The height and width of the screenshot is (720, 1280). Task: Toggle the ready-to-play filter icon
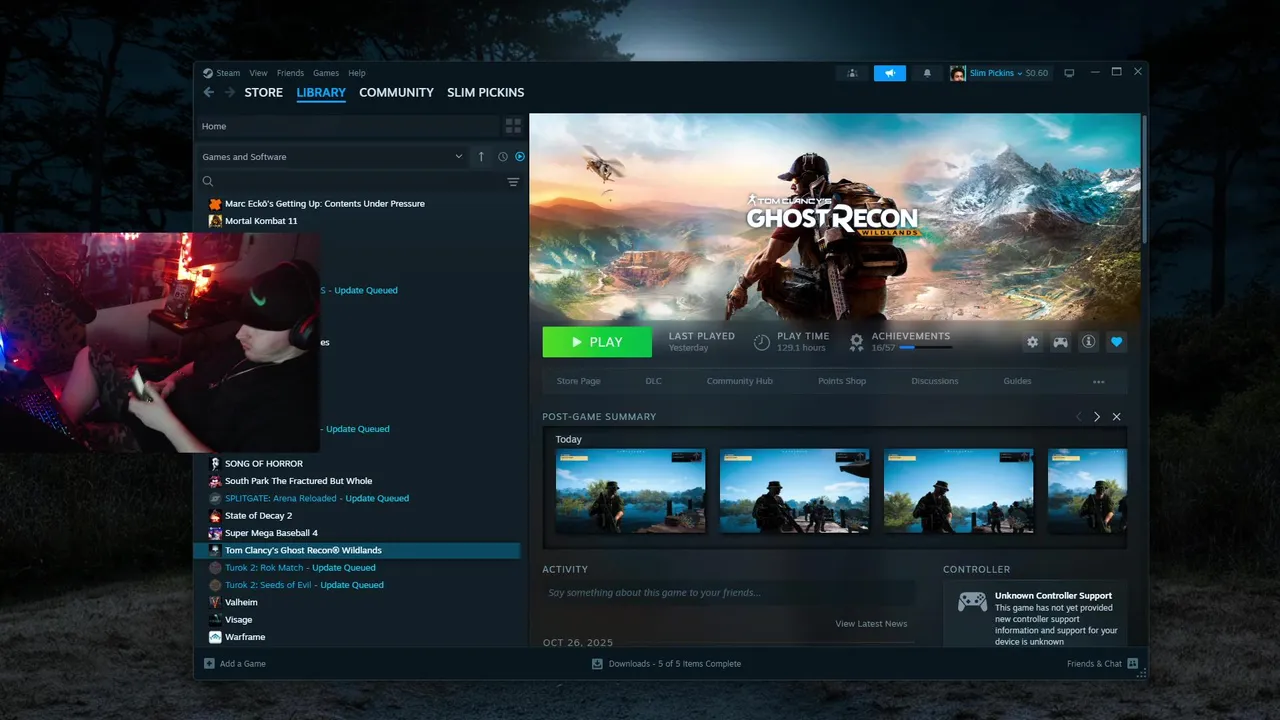click(x=519, y=156)
